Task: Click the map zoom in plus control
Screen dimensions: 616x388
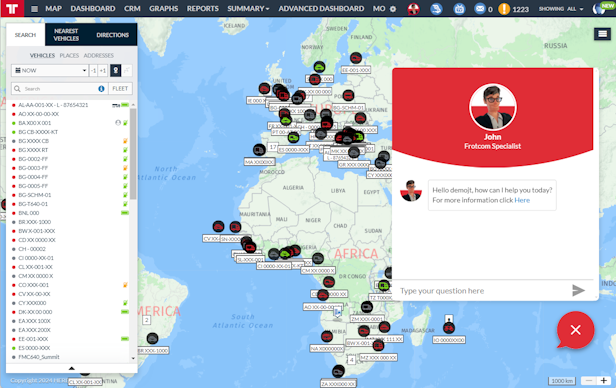Action: click(x=604, y=381)
